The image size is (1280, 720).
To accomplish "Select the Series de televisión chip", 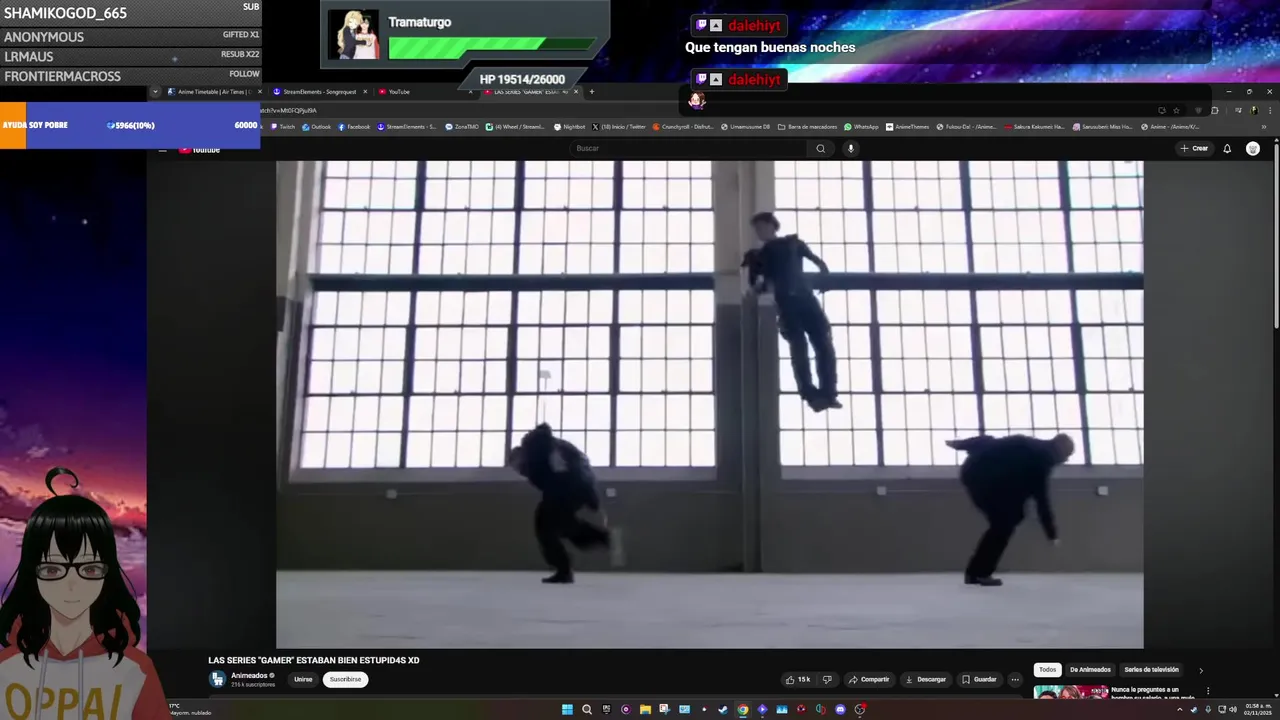I will (1151, 670).
